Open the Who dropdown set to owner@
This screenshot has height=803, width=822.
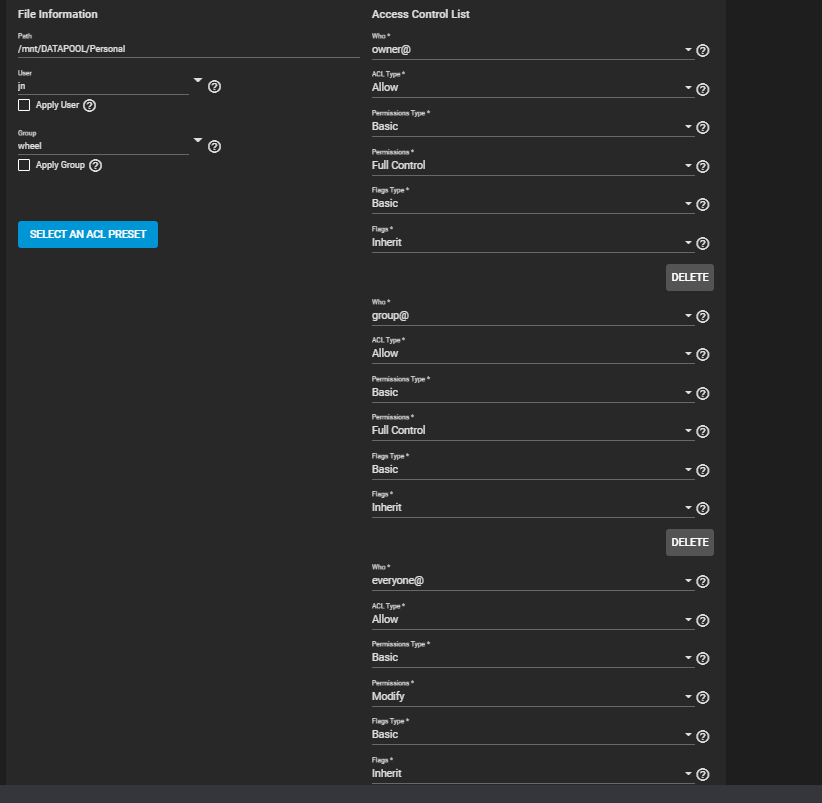[533, 50]
